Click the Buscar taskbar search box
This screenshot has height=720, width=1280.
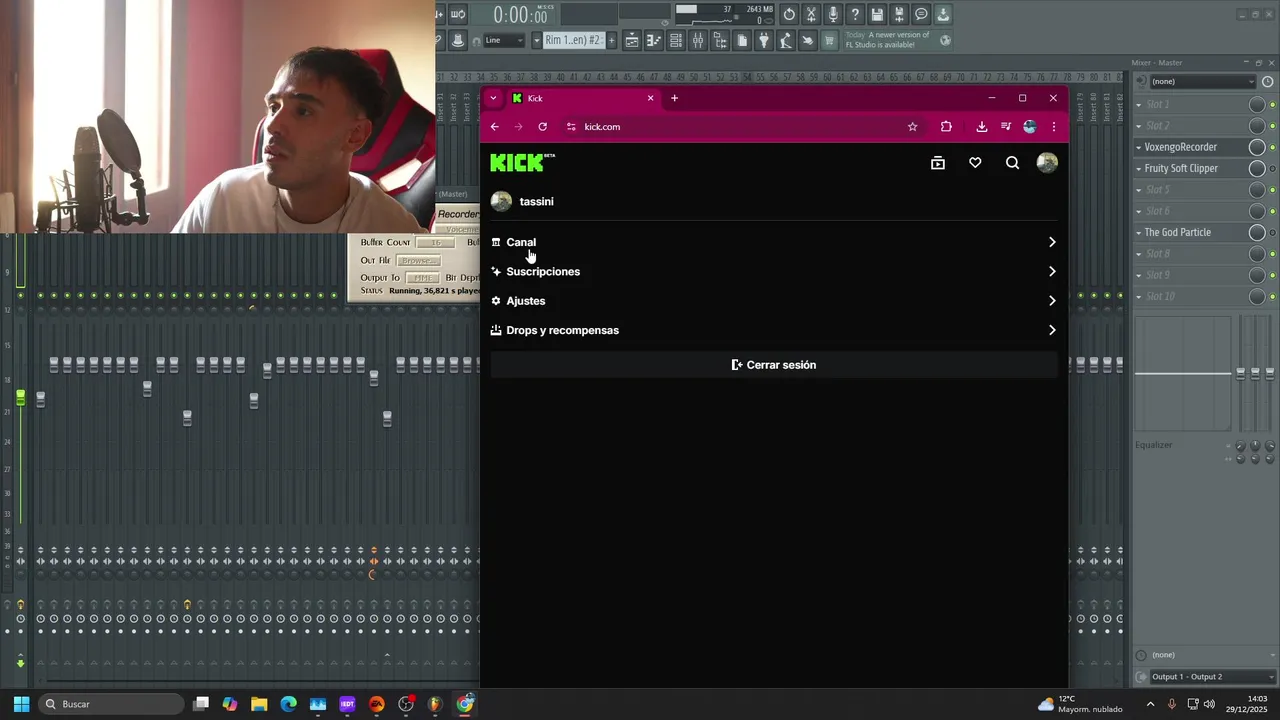click(x=112, y=704)
